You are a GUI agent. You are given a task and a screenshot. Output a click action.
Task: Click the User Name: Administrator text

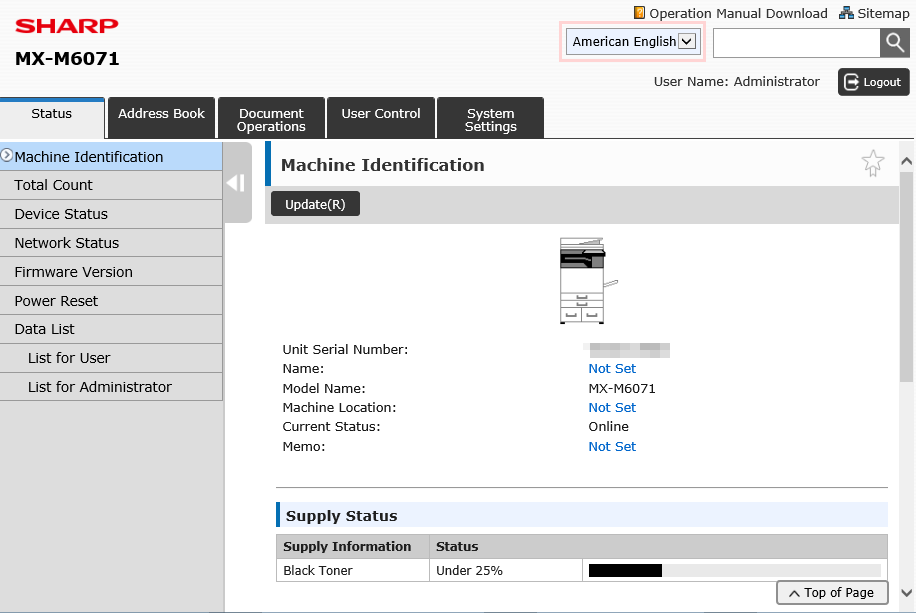(x=736, y=82)
